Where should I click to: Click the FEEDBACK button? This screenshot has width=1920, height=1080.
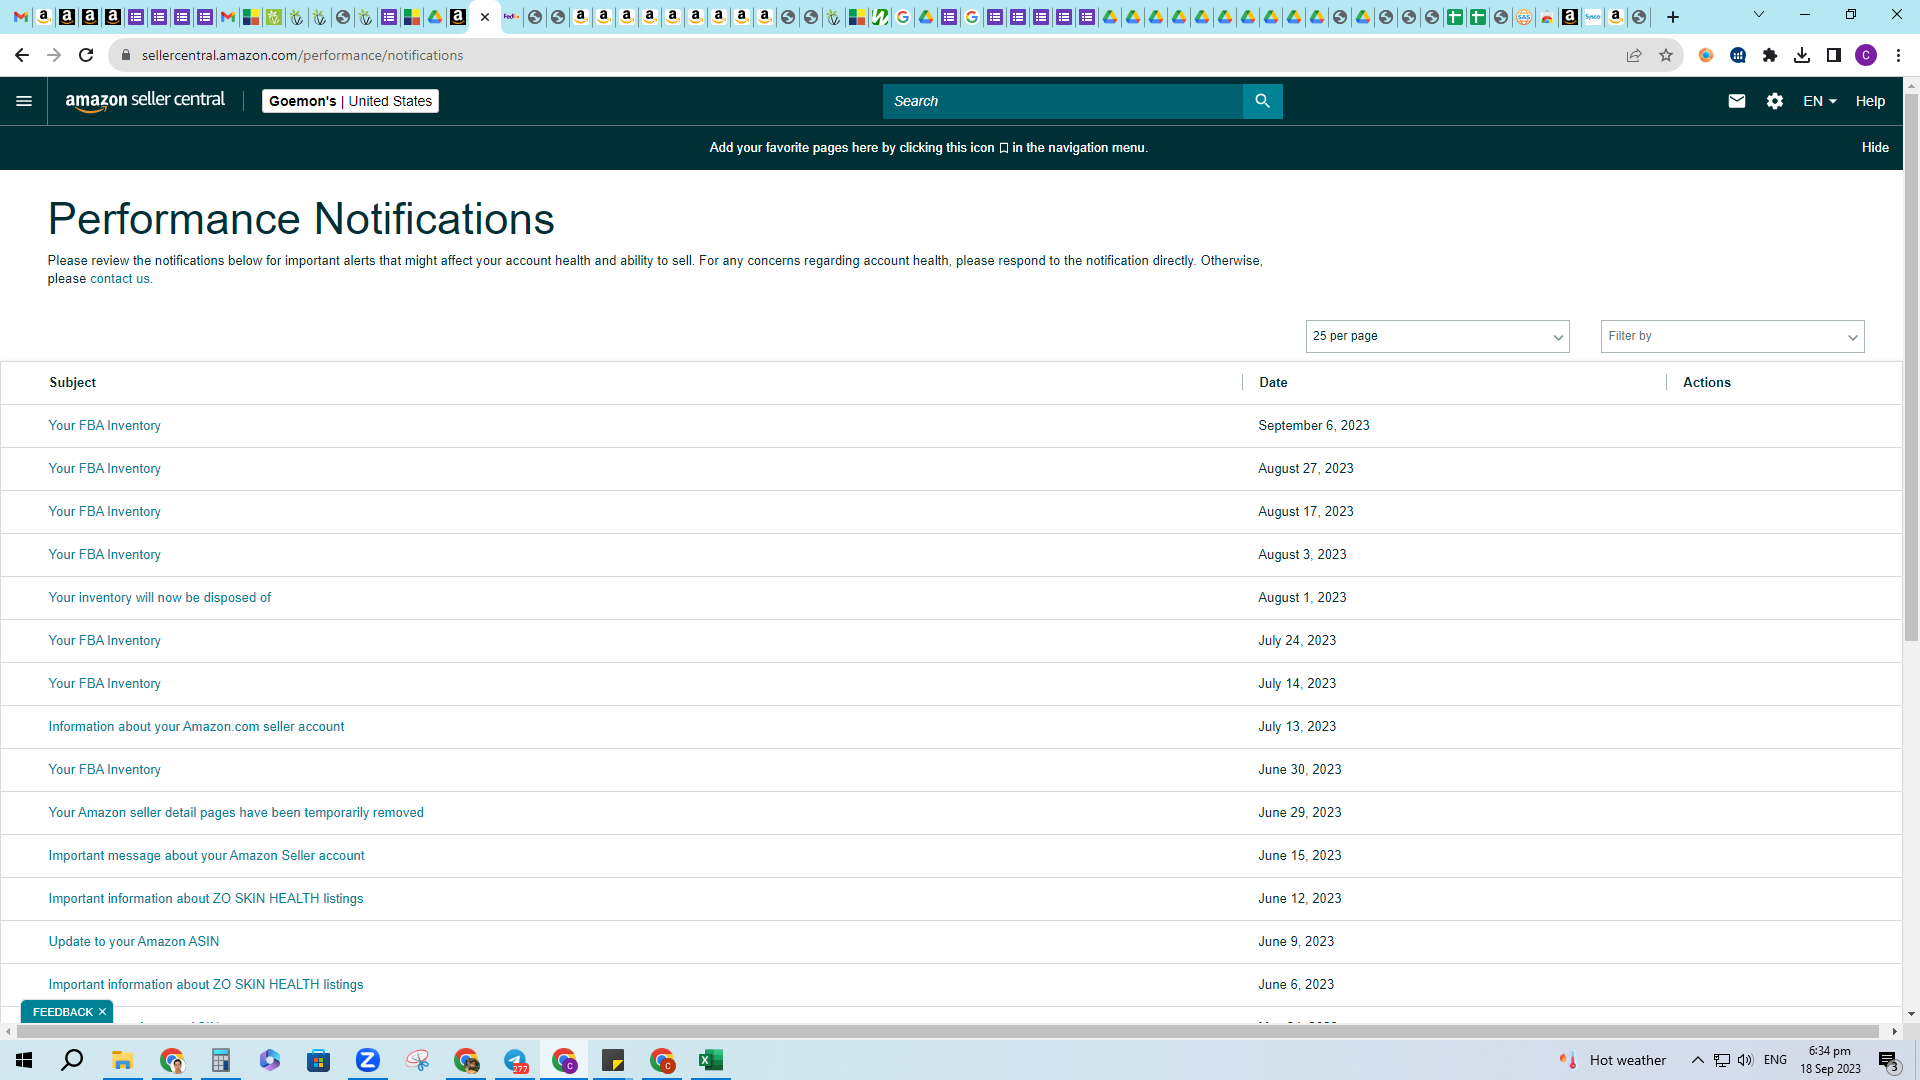(x=62, y=1012)
